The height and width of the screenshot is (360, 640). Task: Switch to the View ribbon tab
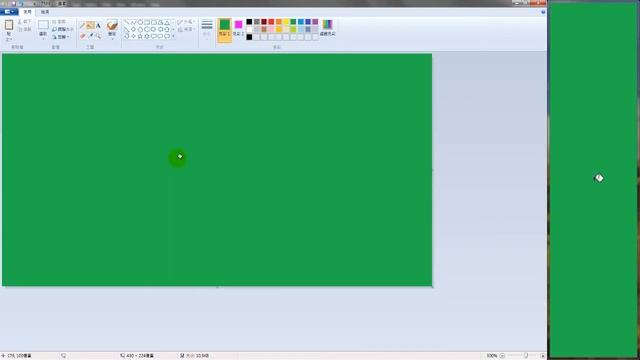pos(45,12)
